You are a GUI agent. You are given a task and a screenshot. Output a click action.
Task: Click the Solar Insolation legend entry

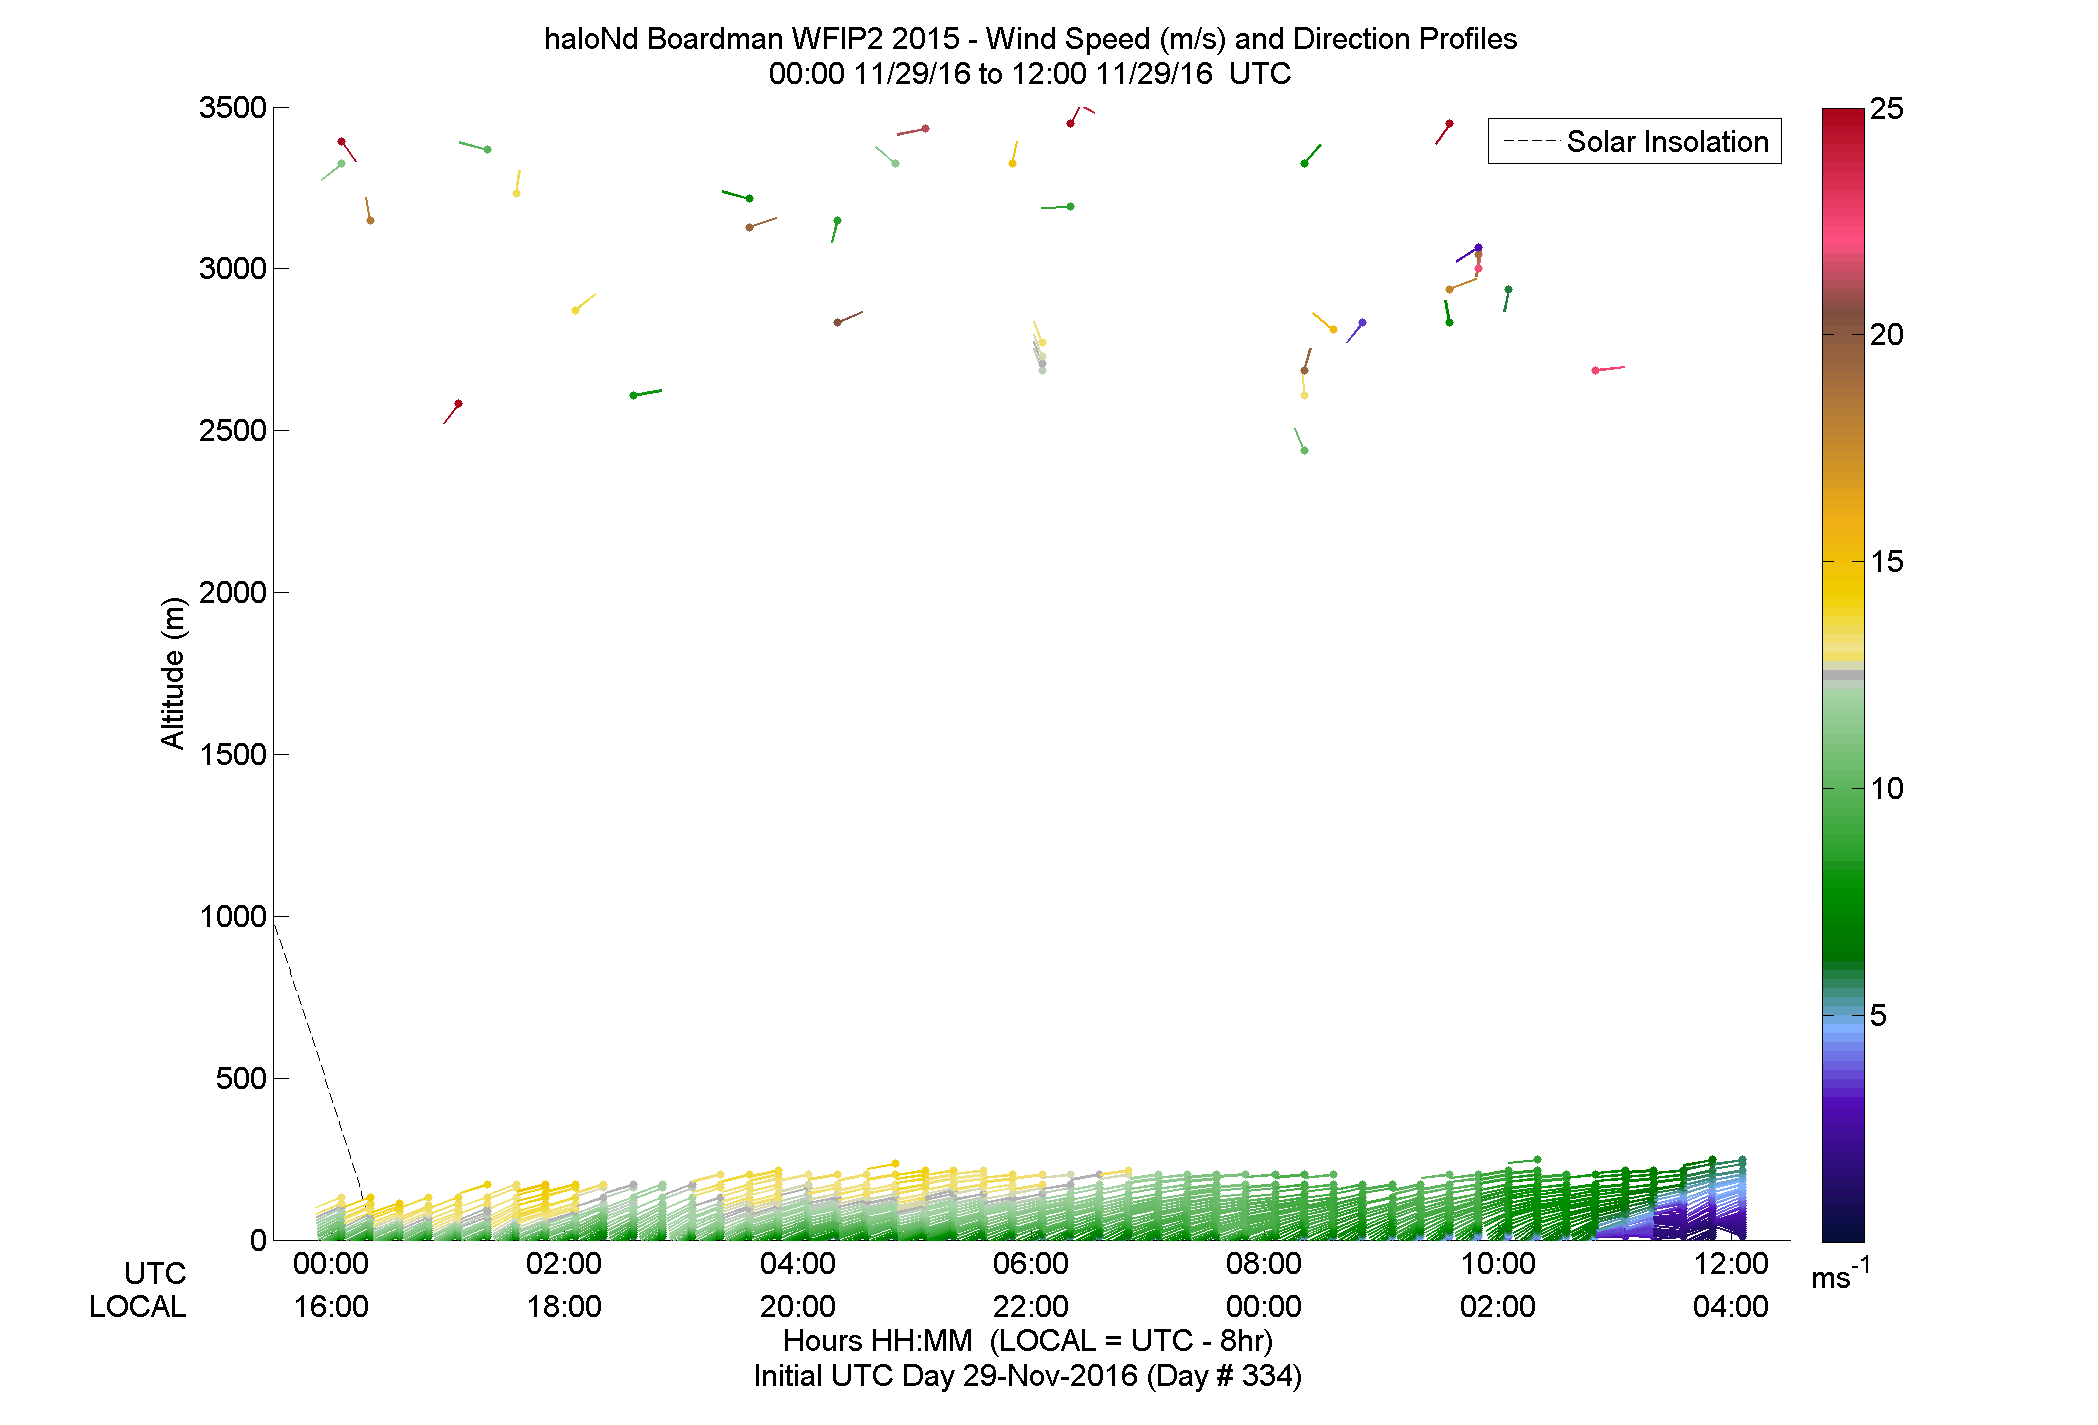coord(1635,142)
